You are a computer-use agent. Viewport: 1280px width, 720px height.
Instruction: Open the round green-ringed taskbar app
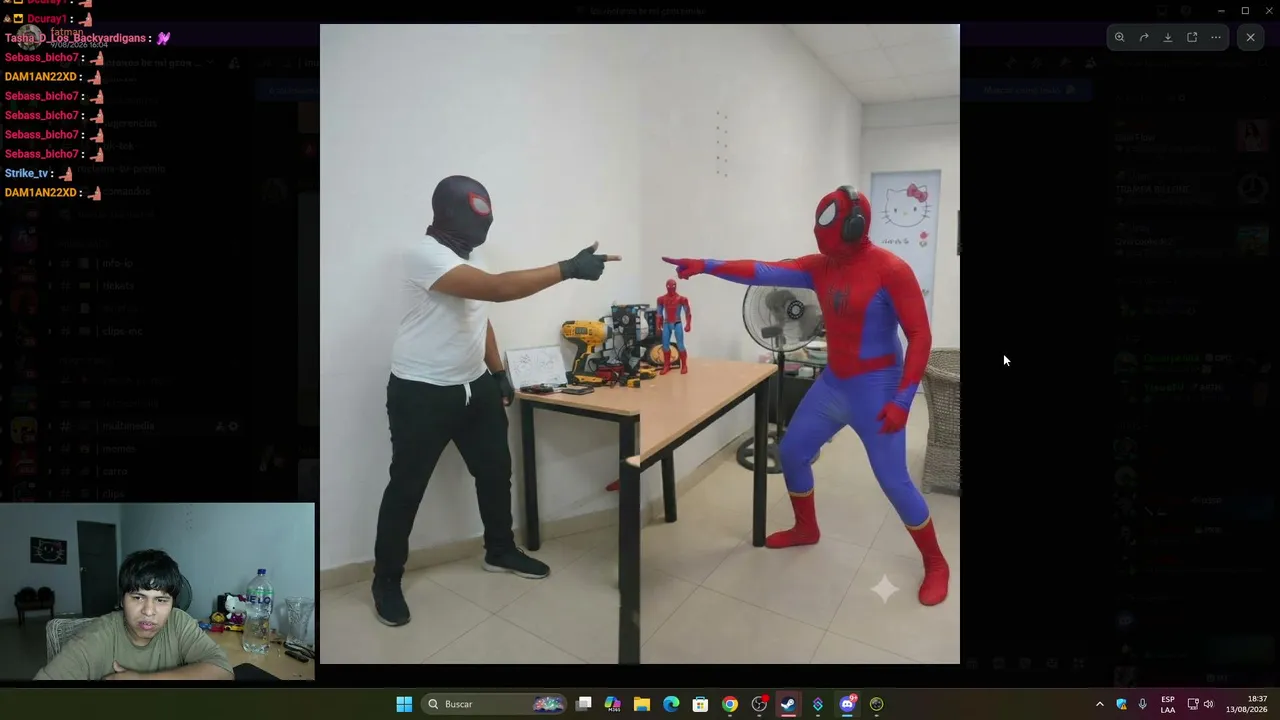click(876, 704)
